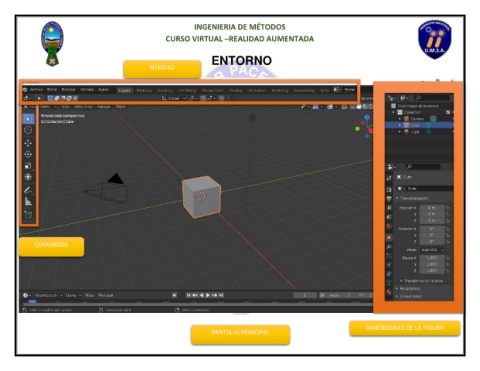Select the Scale tool in the left toolbar
This screenshot has width=480, height=371.
[x=28, y=166]
